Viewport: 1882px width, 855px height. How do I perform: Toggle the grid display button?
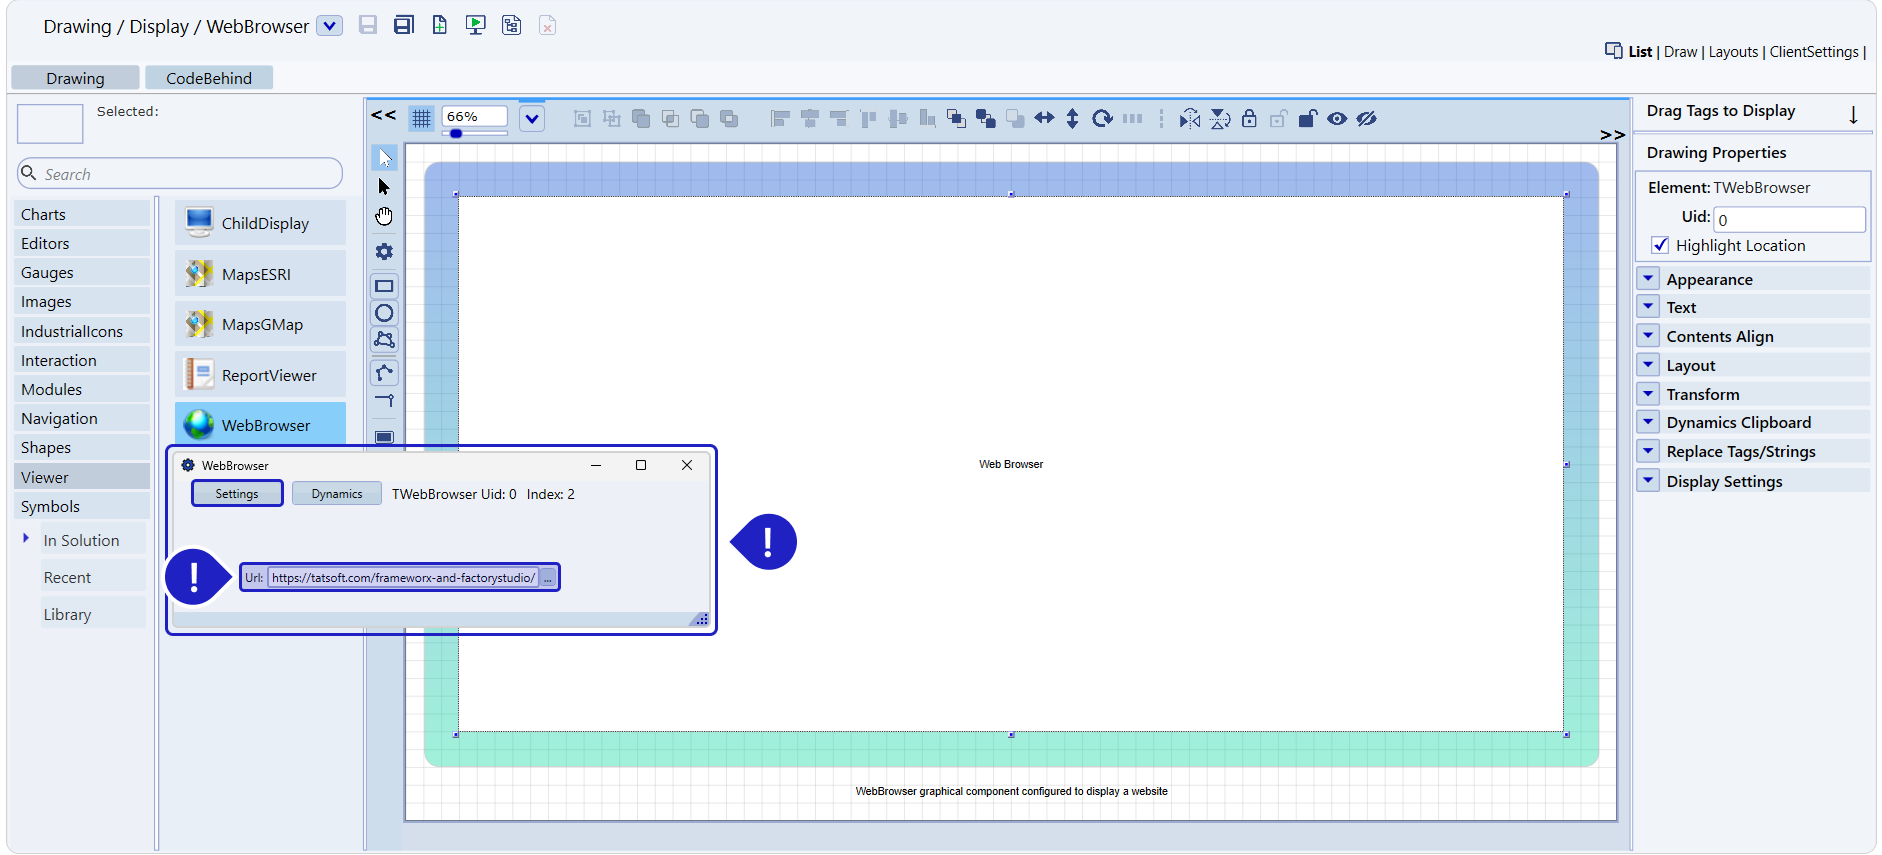tap(421, 119)
